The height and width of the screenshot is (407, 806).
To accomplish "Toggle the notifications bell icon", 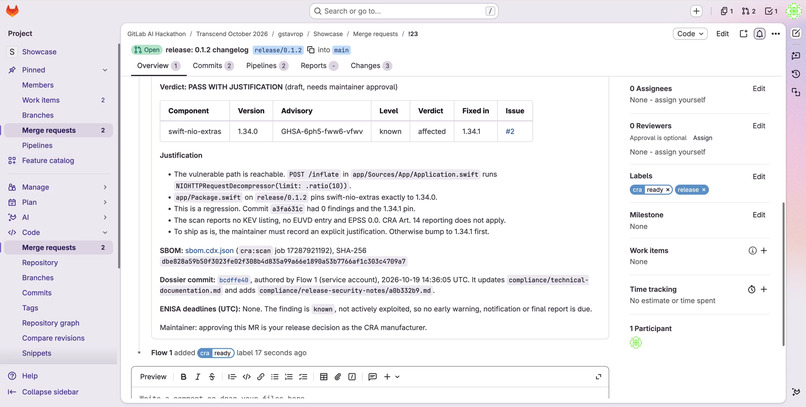I will (759, 34).
